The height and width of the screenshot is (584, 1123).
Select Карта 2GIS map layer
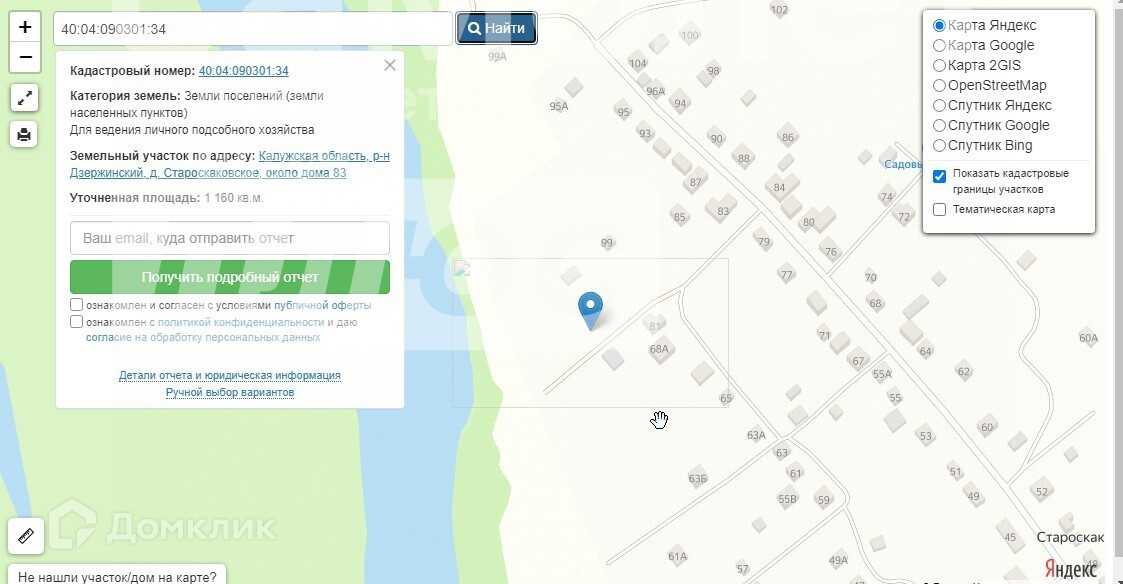click(x=939, y=65)
